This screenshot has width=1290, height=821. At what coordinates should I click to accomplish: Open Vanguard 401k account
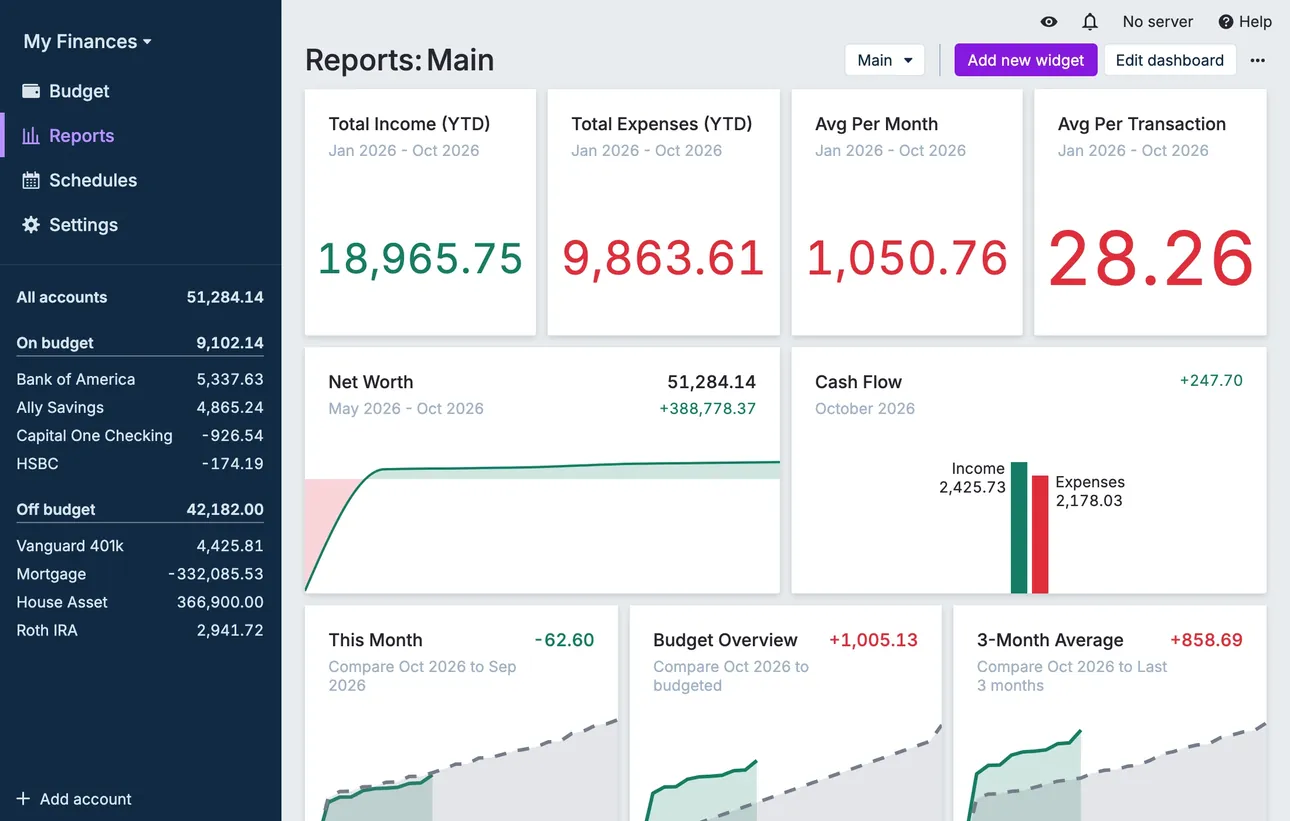click(x=140, y=546)
